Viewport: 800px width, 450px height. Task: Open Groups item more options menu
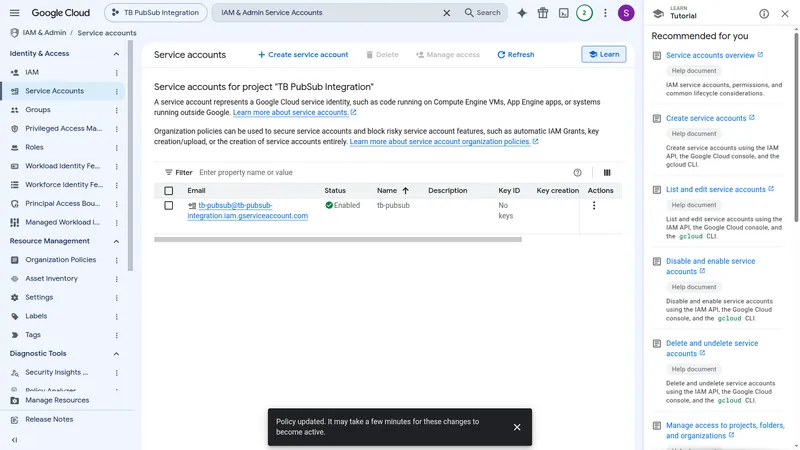pyautogui.click(x=116, y=110)
